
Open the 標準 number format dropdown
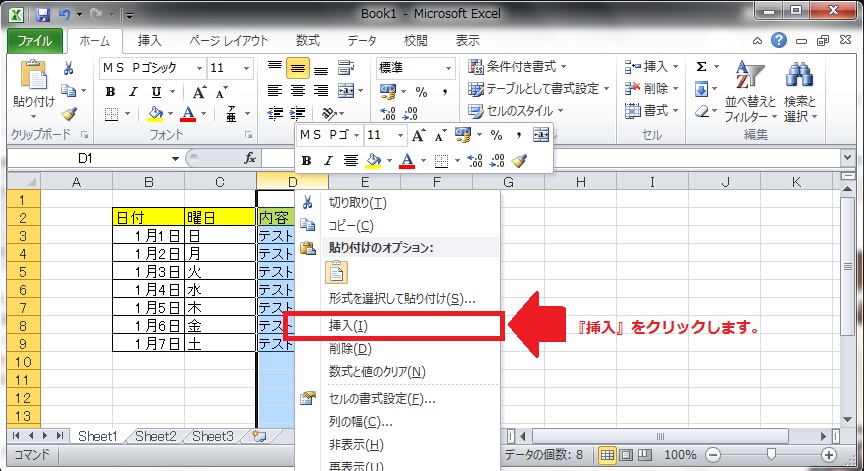[x=449, y=68]
